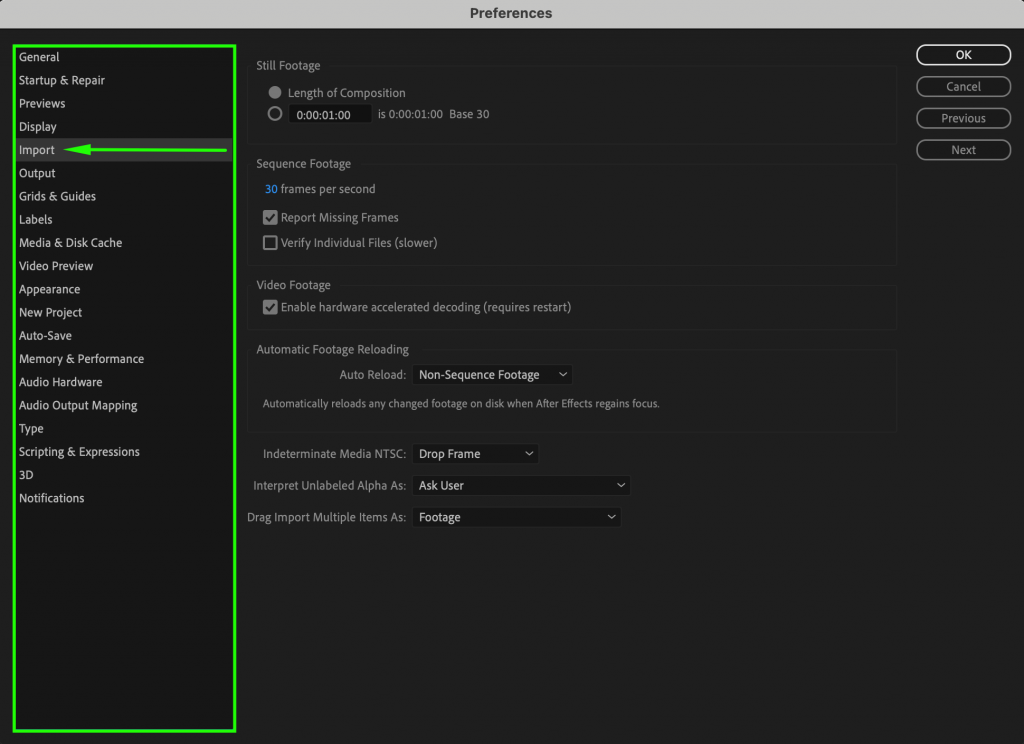Click the still footage duration field
This screenshot has height=744, width=1024.
(330, 114)
